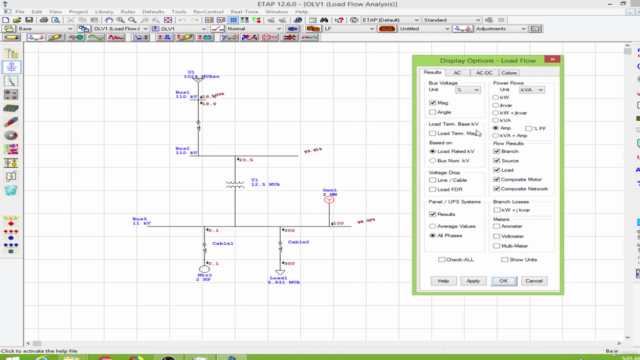The width and height of the screenshot is (640, 360).
Task: Switch to Transient Stability mode icon
Action: click(116, 38)
